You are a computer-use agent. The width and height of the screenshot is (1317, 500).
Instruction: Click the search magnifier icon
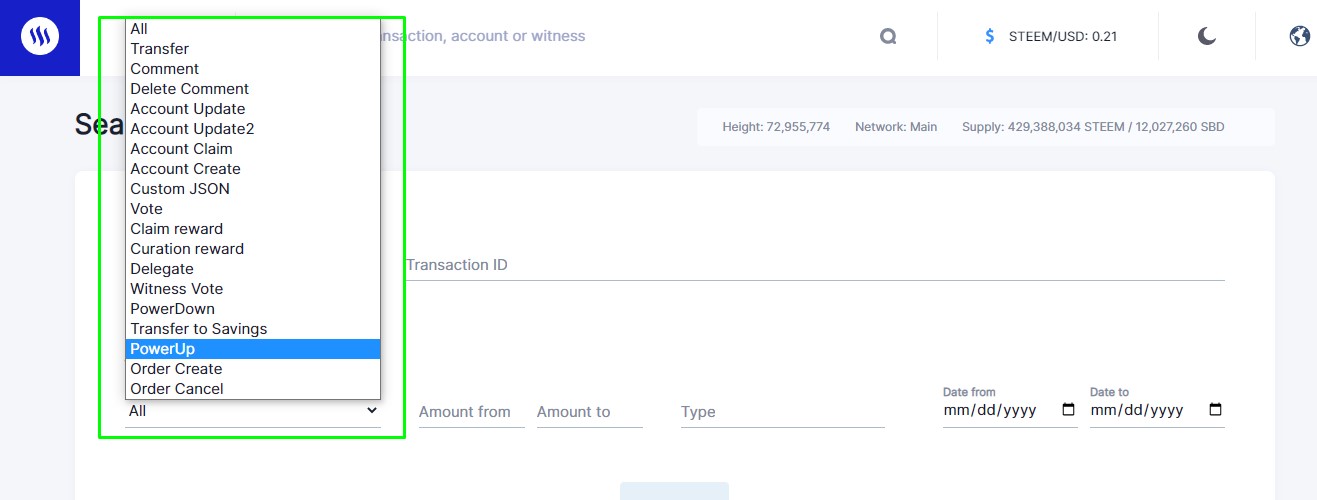pos(888,37)
